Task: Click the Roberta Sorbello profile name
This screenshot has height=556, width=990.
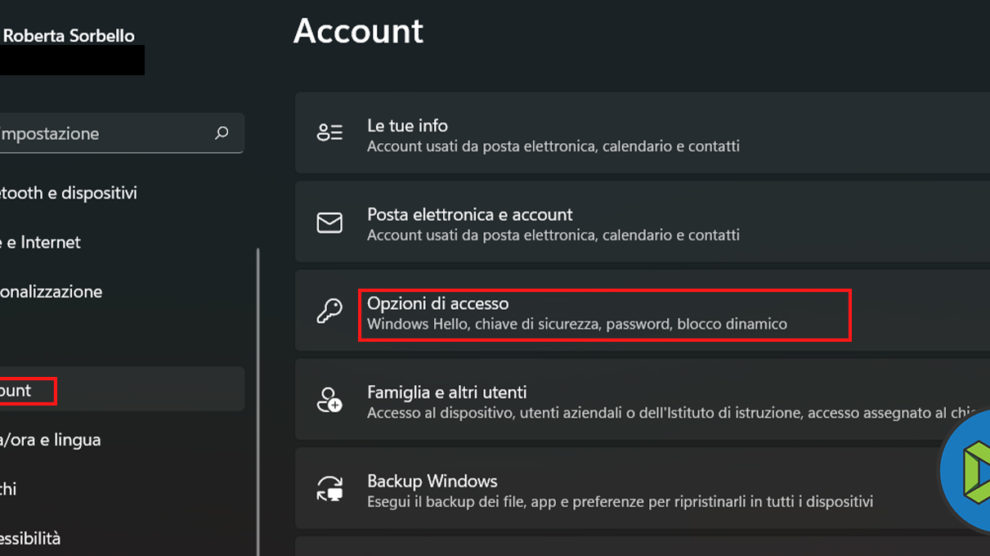Action: coord(70,35)
